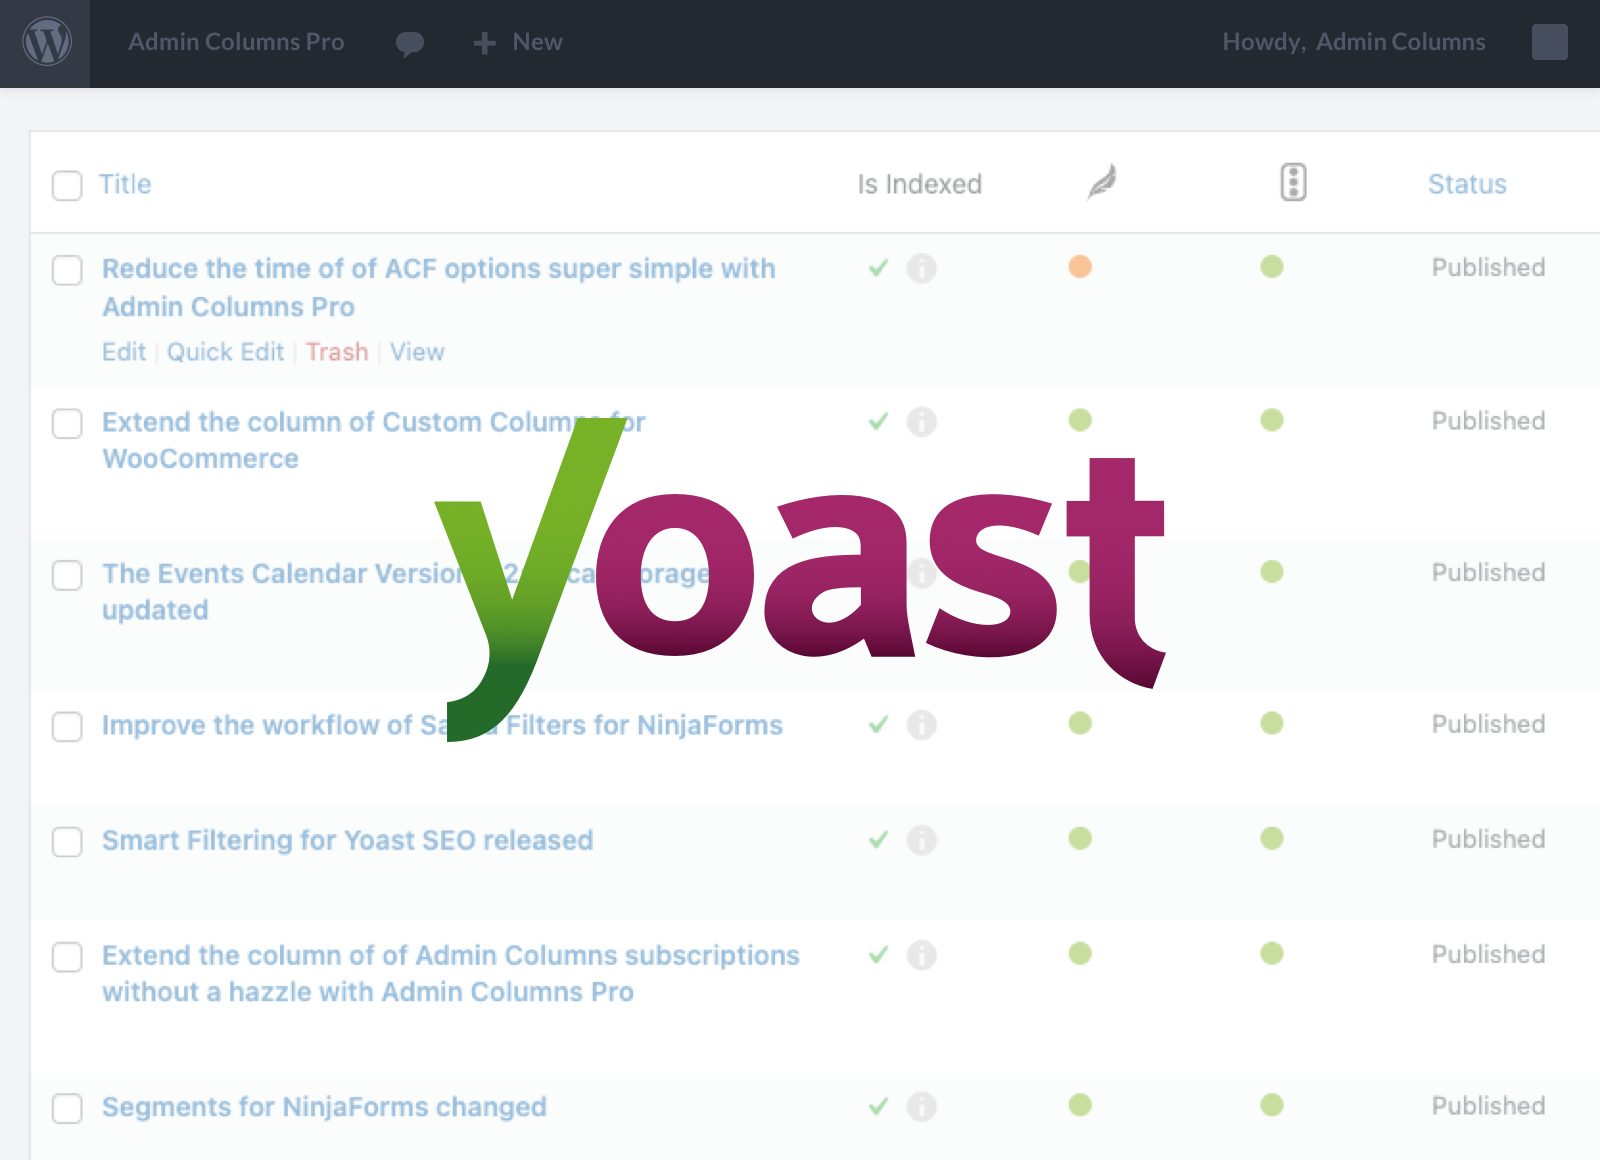Open post Extend the column of Admin Columns subscriptions
The width and height of the screenshot is (1600, 1160).
[x=451, y=973]
